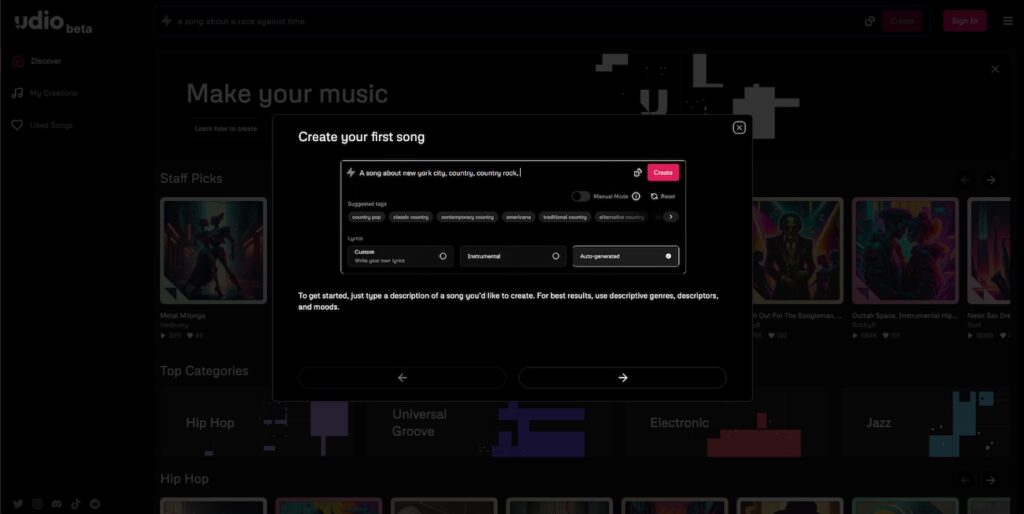Go to next step with right arrow button
The width and height of the screenshot is (1024, 514).
(x=622, y=377)
